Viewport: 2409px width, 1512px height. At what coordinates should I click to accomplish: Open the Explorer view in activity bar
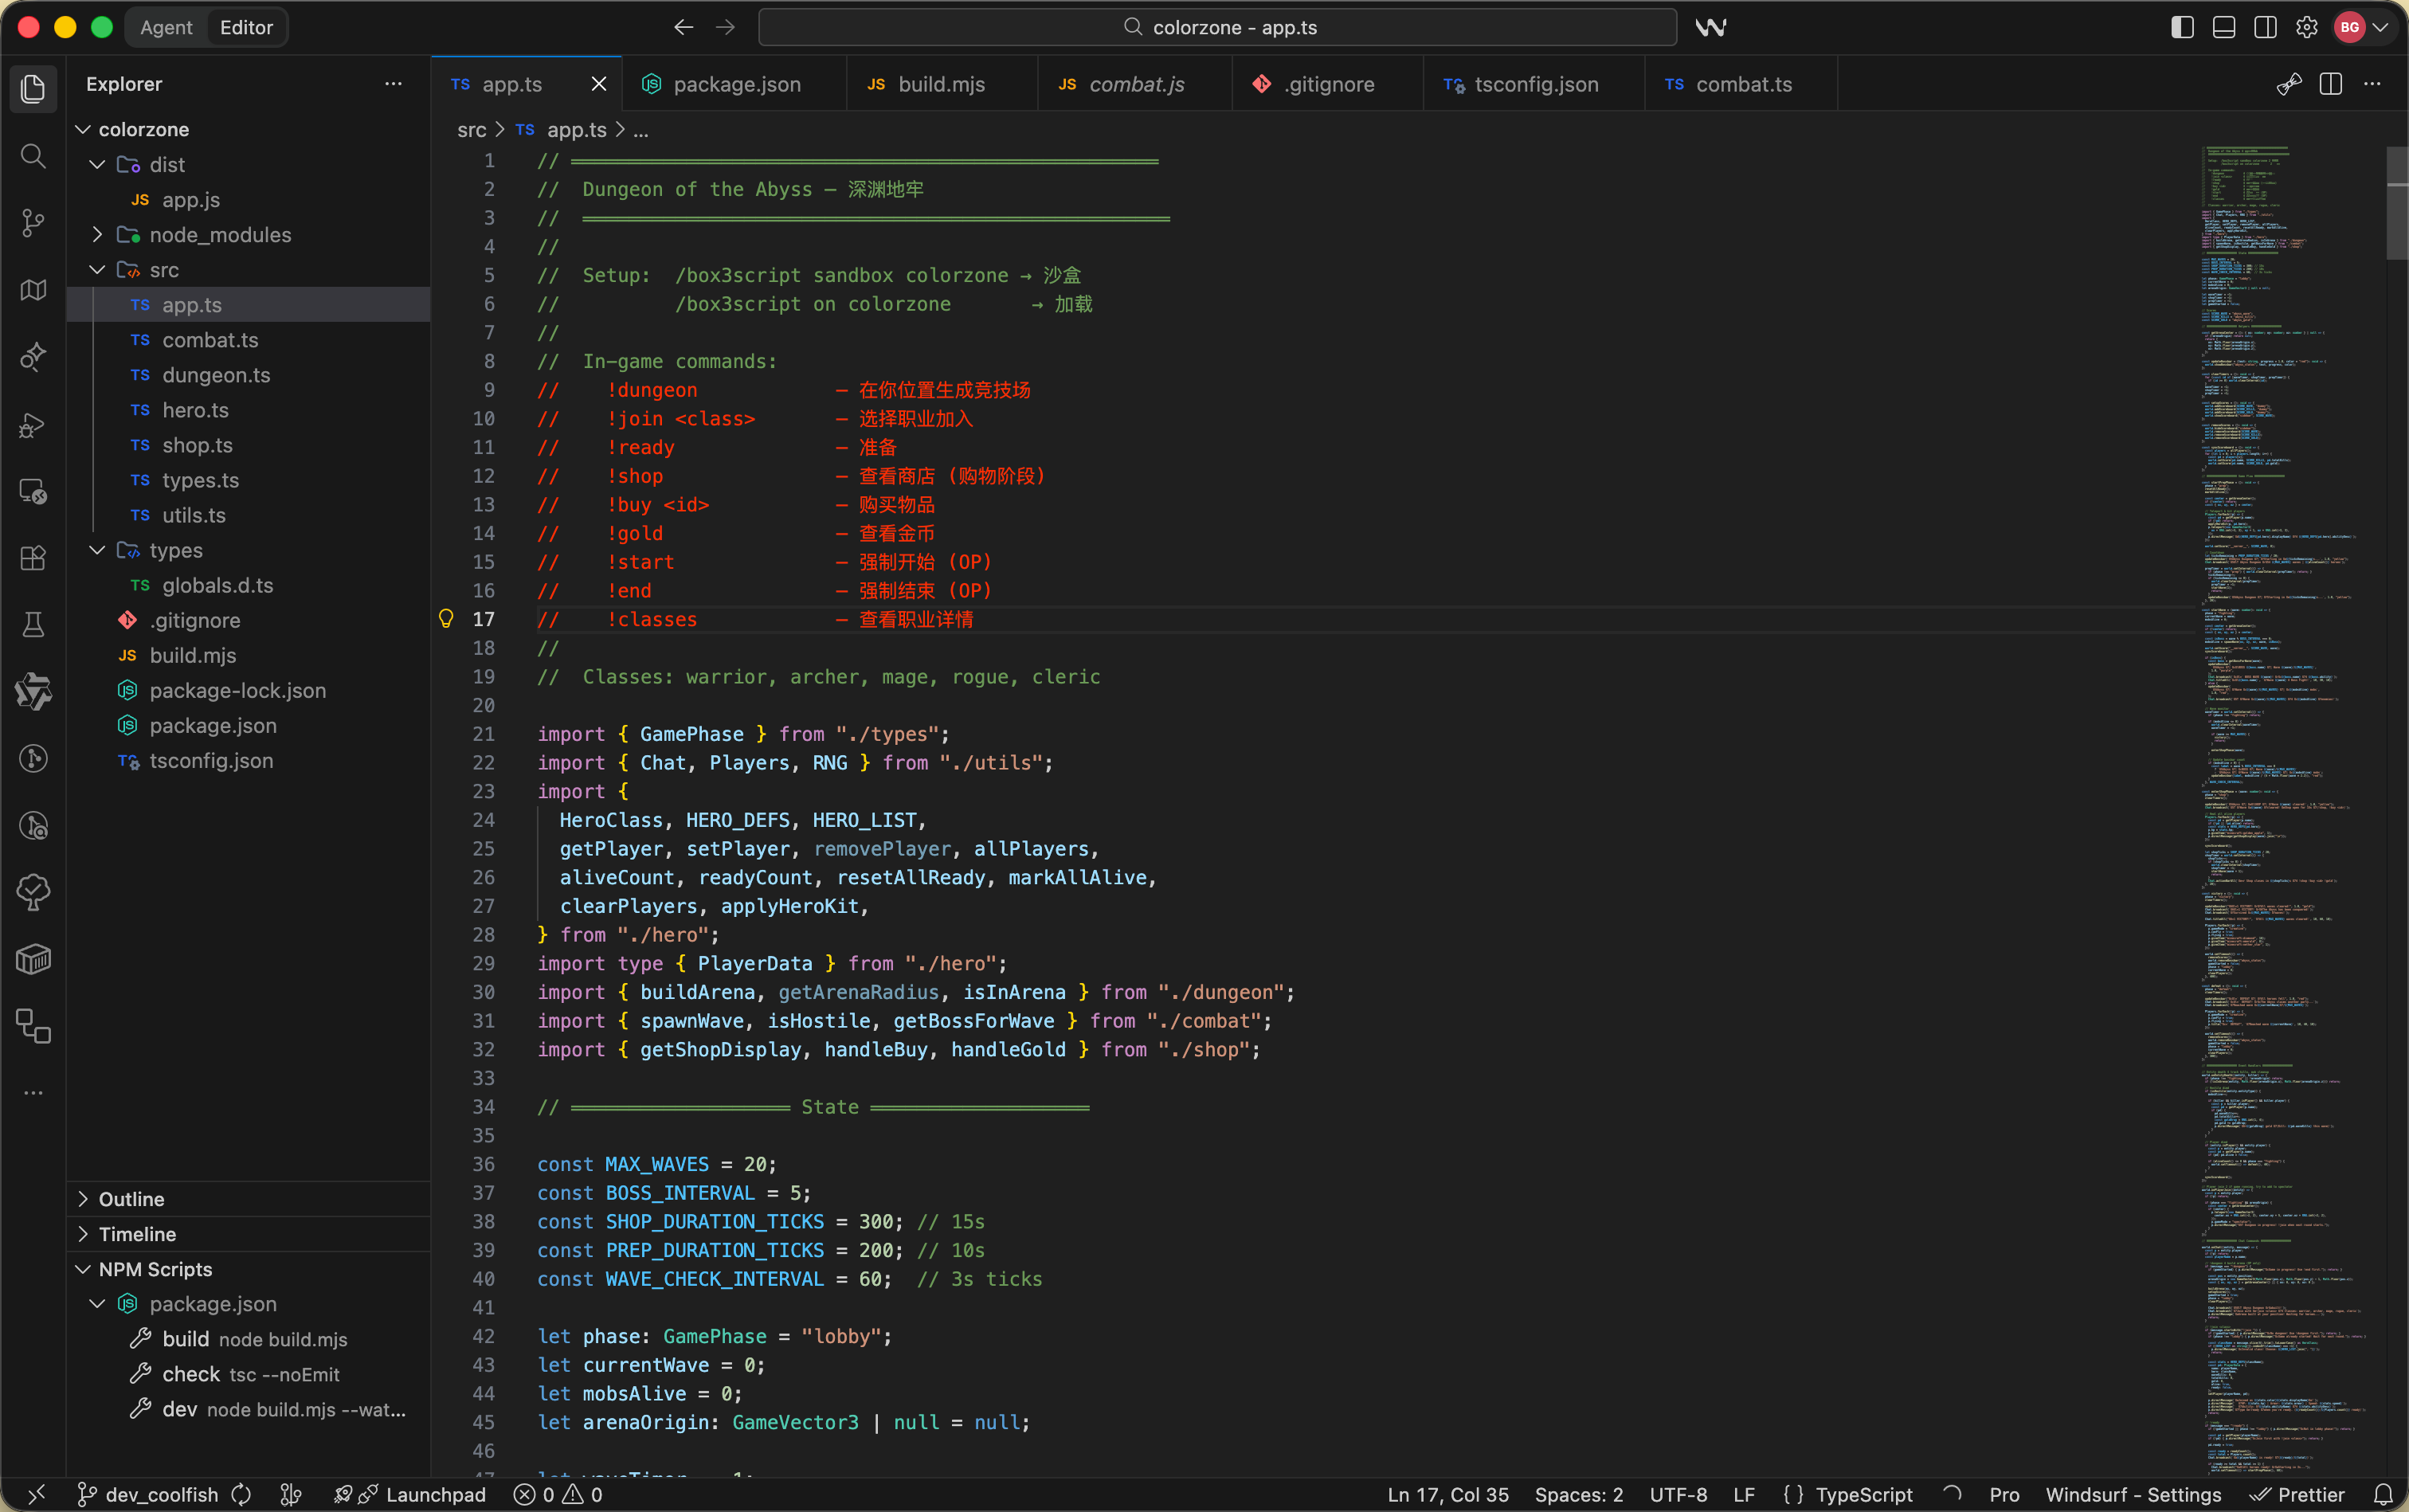(33, 88)
